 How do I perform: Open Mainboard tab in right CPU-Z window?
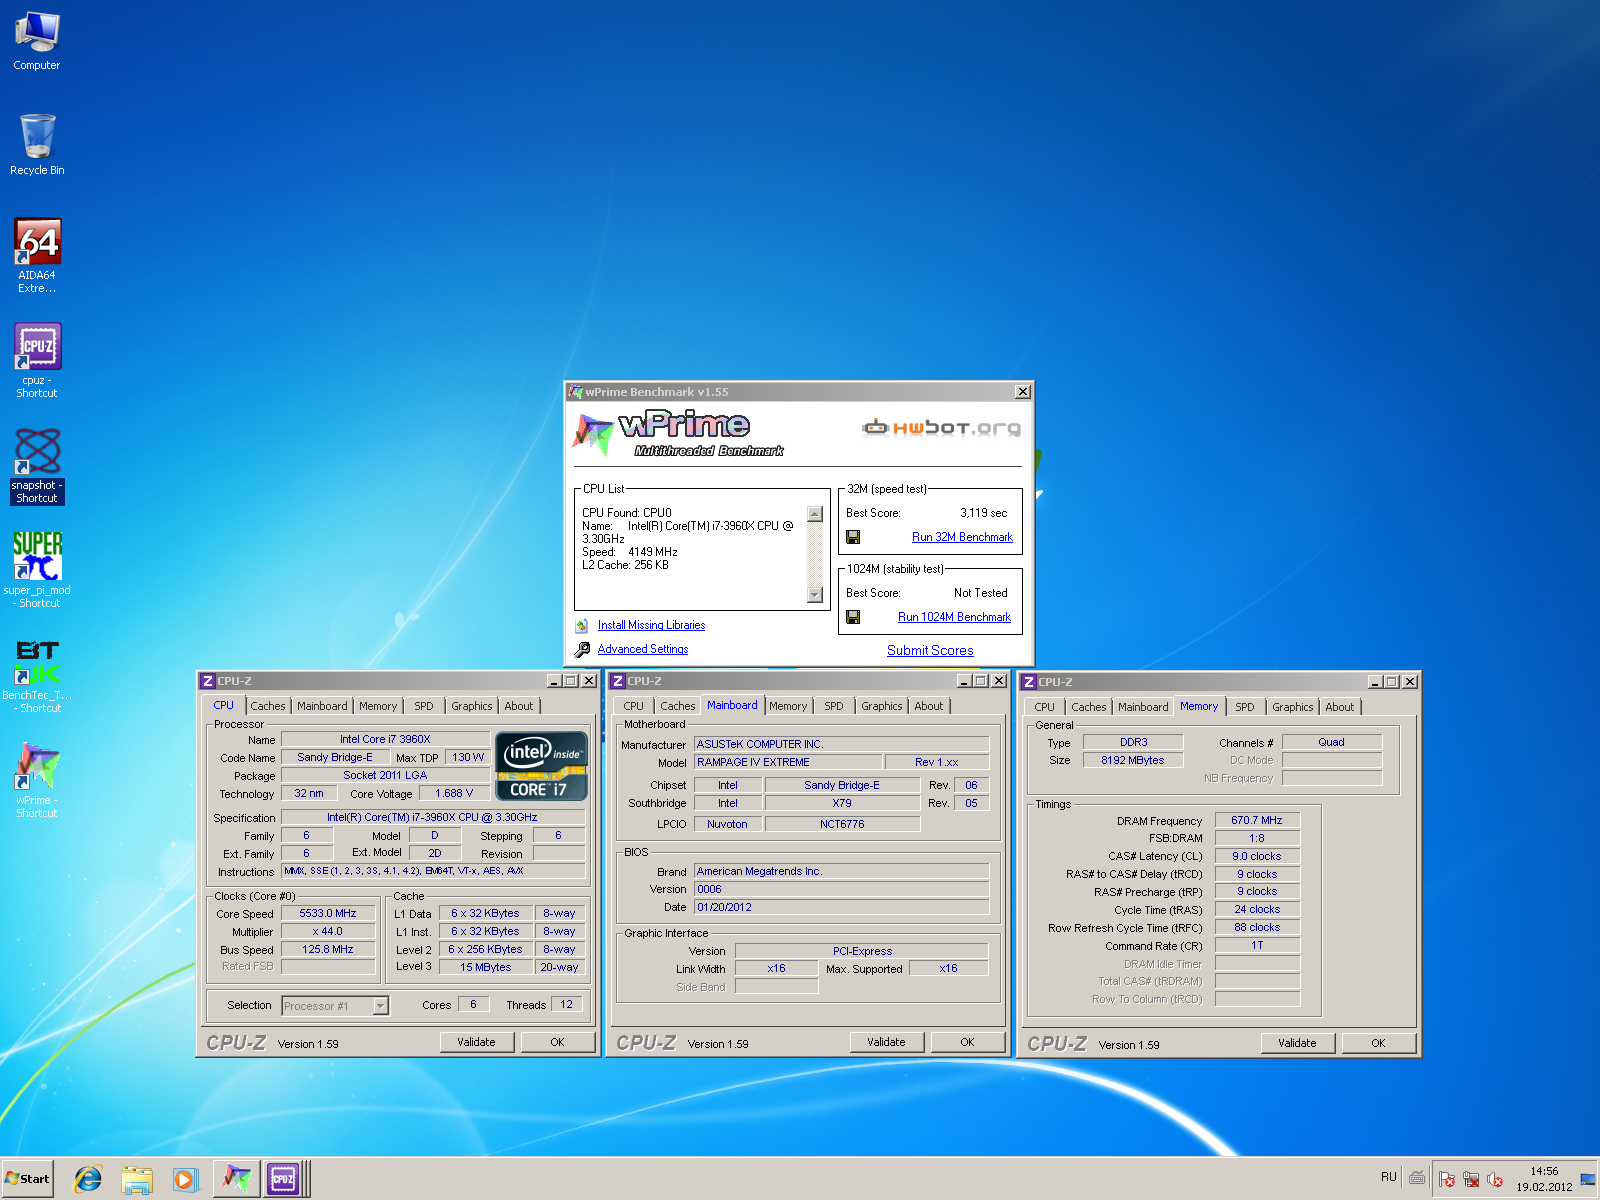click(x=1143, y=707)
